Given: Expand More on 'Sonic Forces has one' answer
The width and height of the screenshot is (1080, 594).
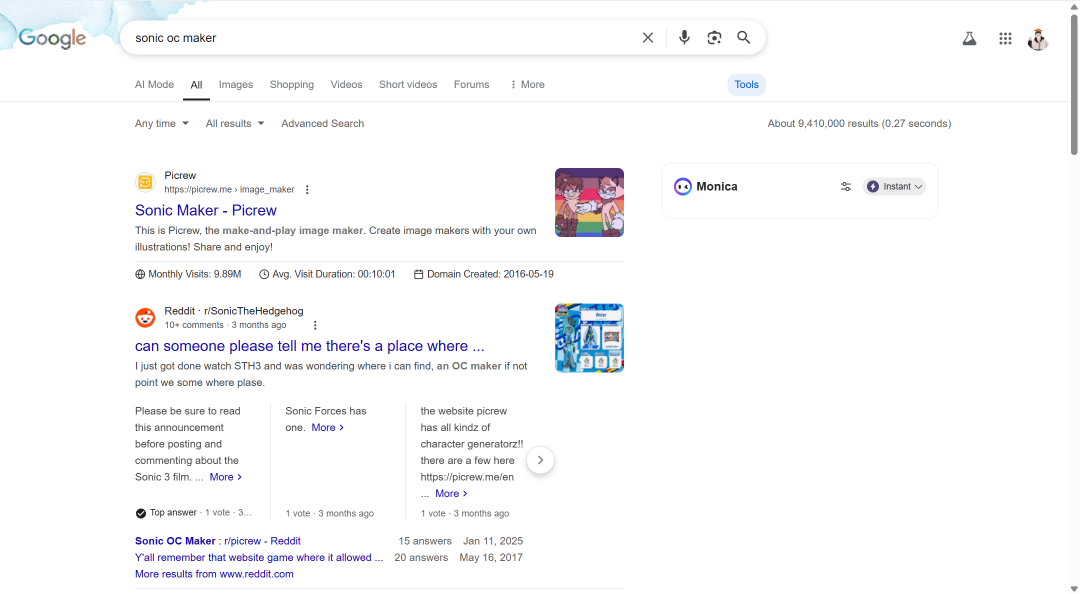Looking at the screenshot, I should [x=327, y=427].
